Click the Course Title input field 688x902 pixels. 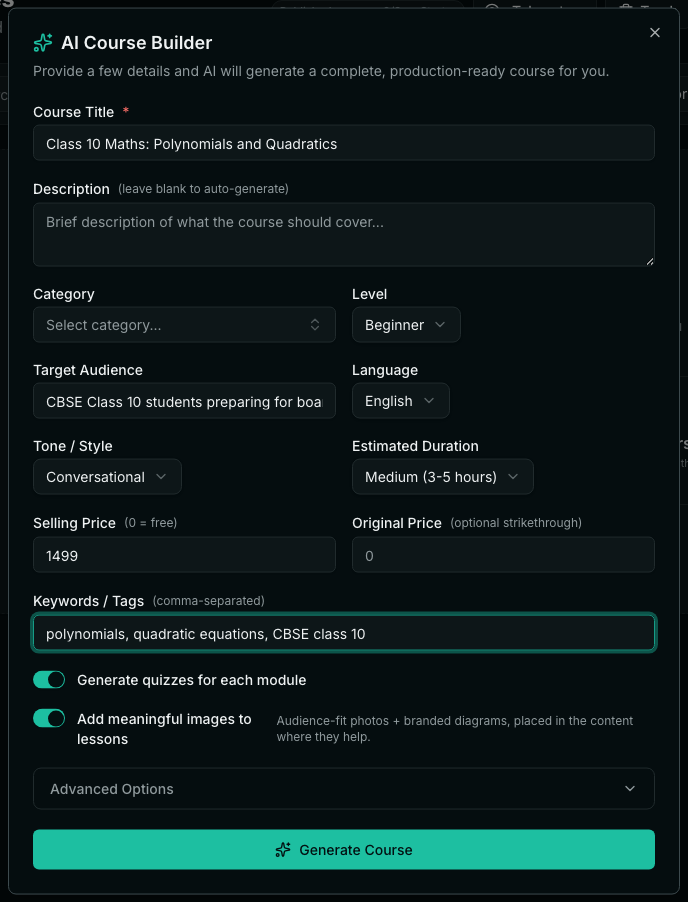click(344, 143)
